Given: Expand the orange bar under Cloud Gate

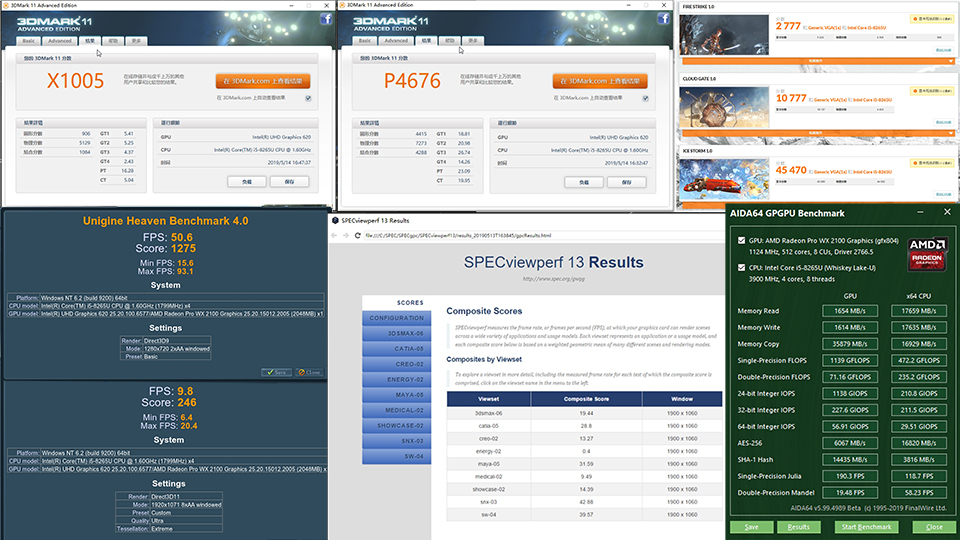Looking at the screenshot, I should 818,133.
